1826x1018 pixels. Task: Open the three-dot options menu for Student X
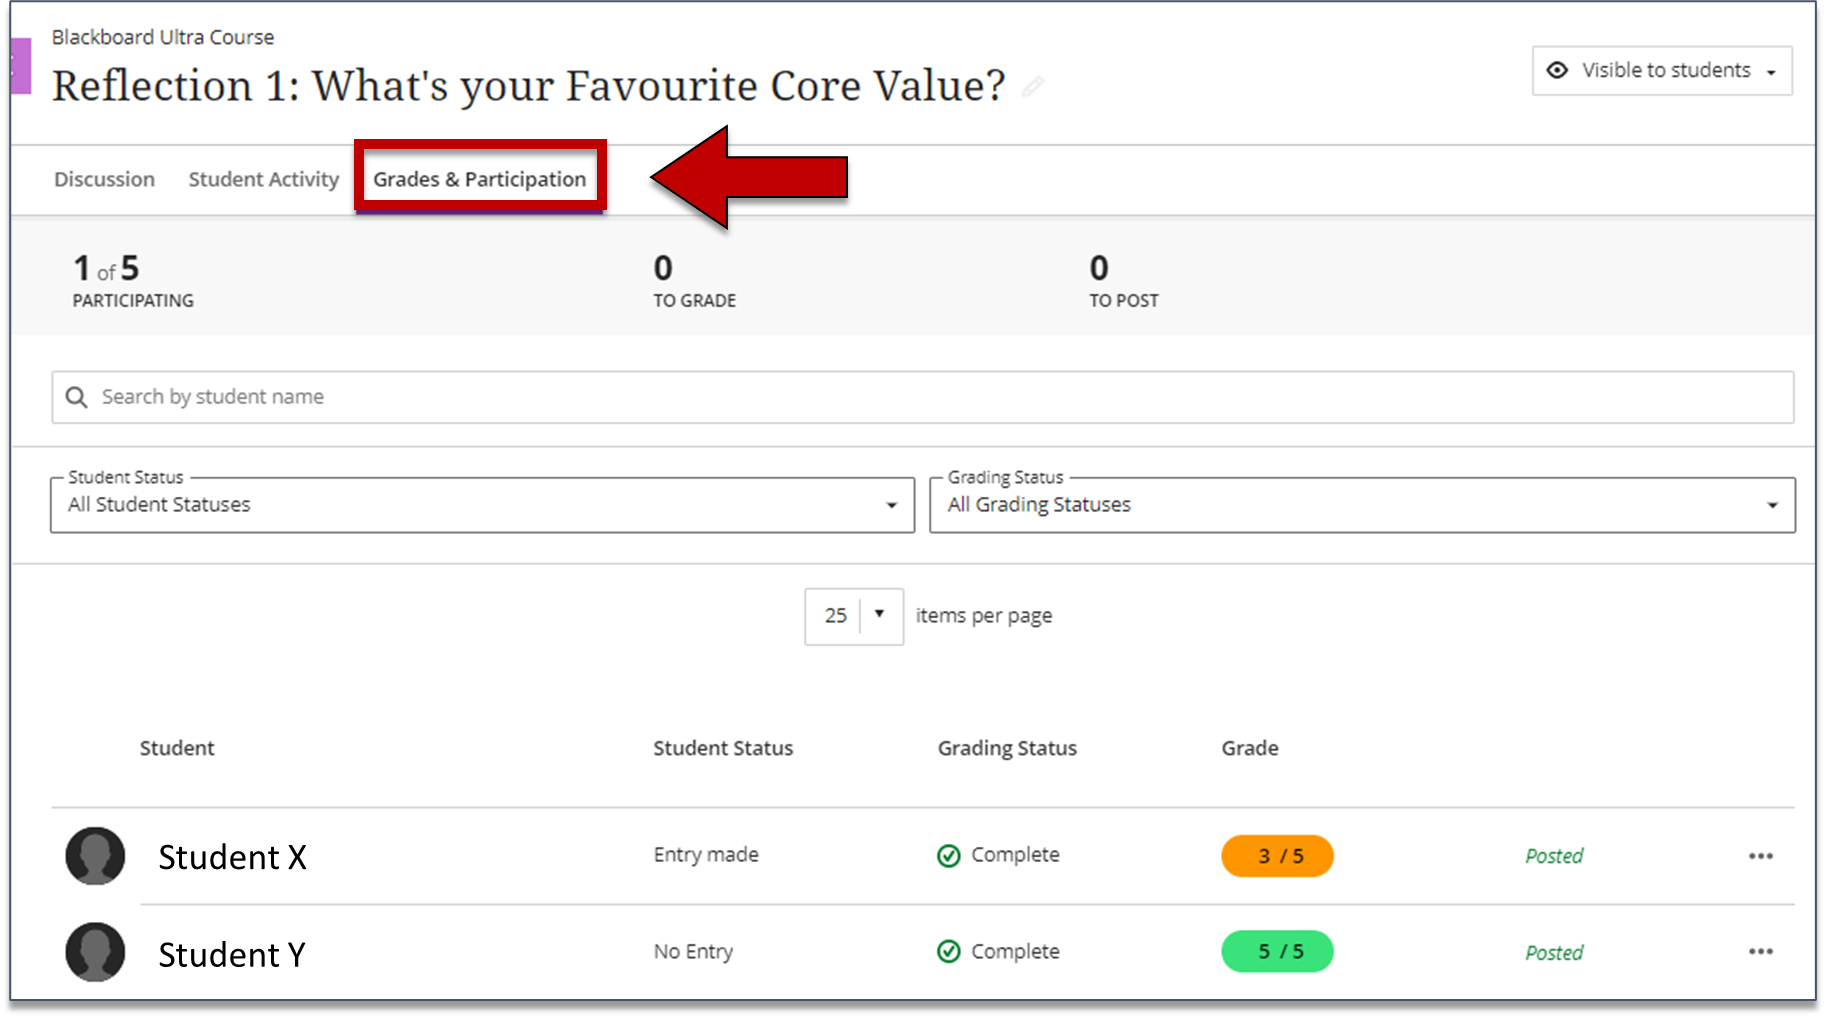1761,856
